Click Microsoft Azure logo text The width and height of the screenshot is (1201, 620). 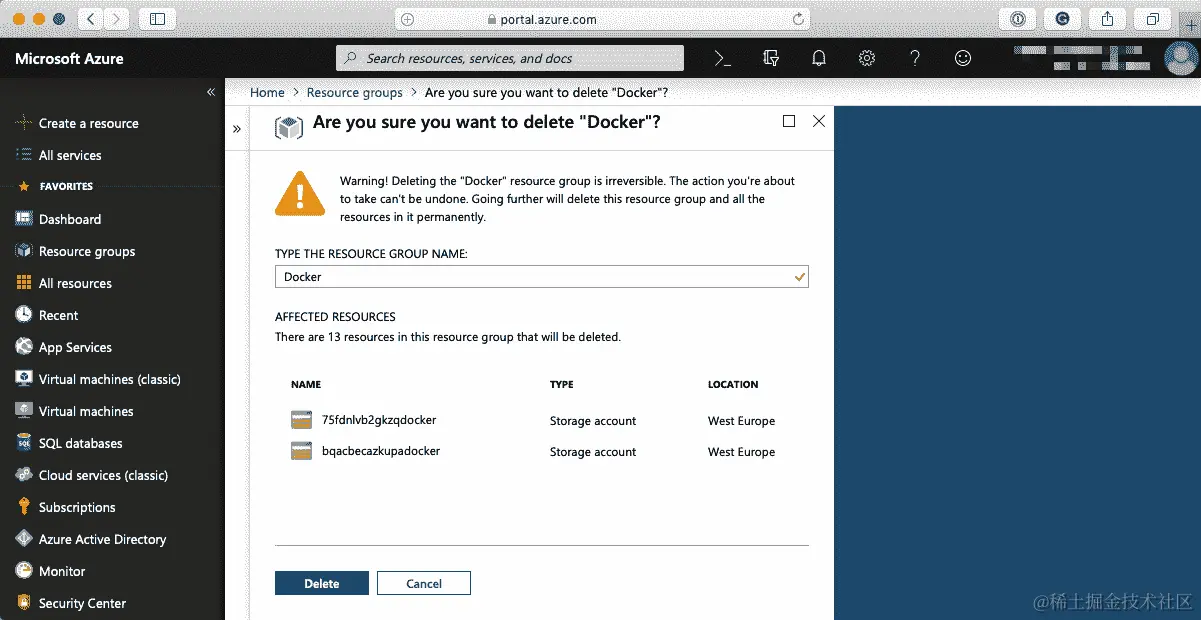pyautogui.click(x=69, y=59)
